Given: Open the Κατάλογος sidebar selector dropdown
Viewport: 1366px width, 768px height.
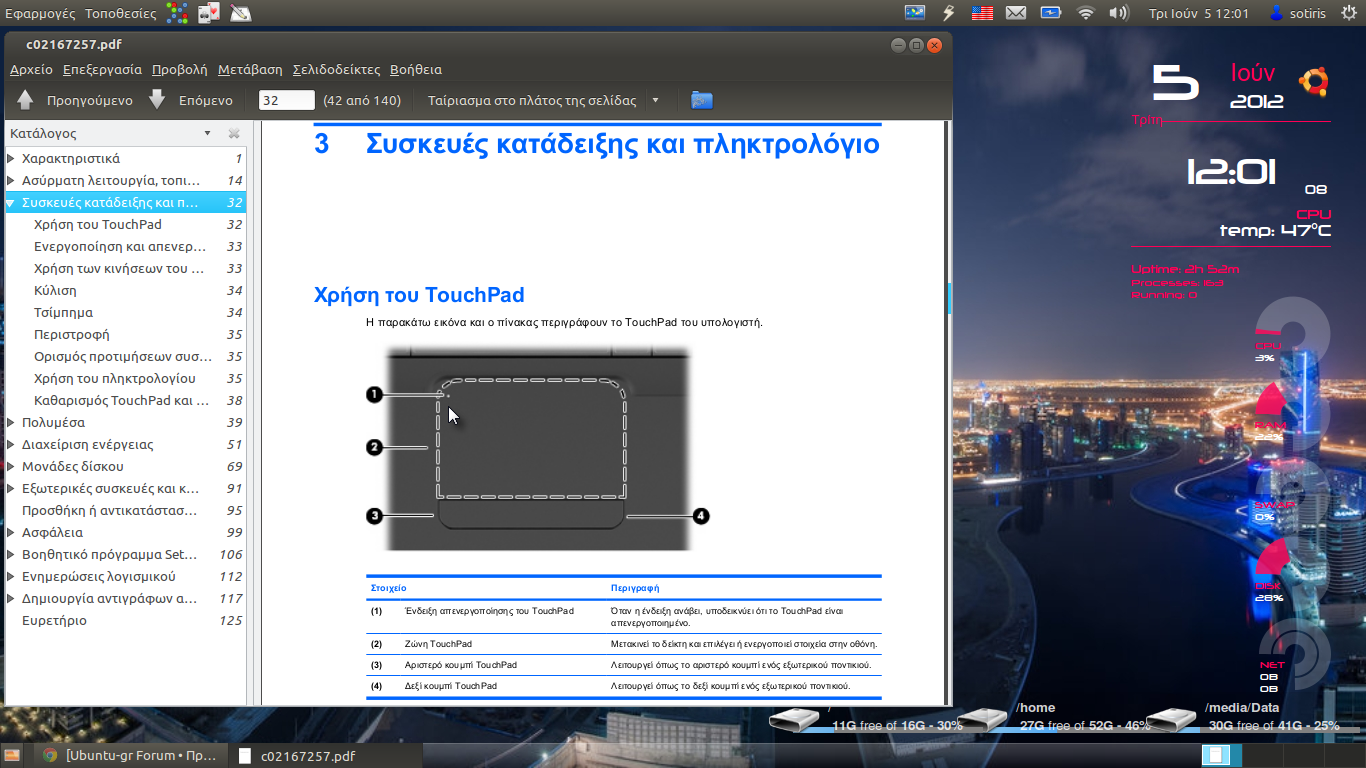Looking at the screenshot, I should (207, 134).
